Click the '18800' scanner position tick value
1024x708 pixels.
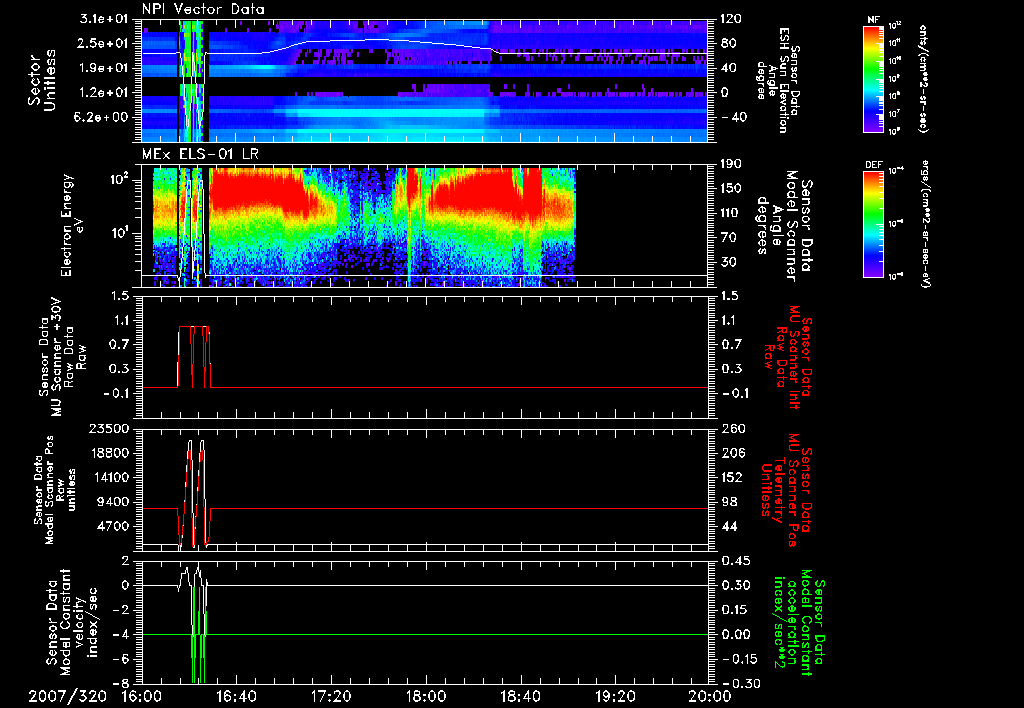pos(110,453)
